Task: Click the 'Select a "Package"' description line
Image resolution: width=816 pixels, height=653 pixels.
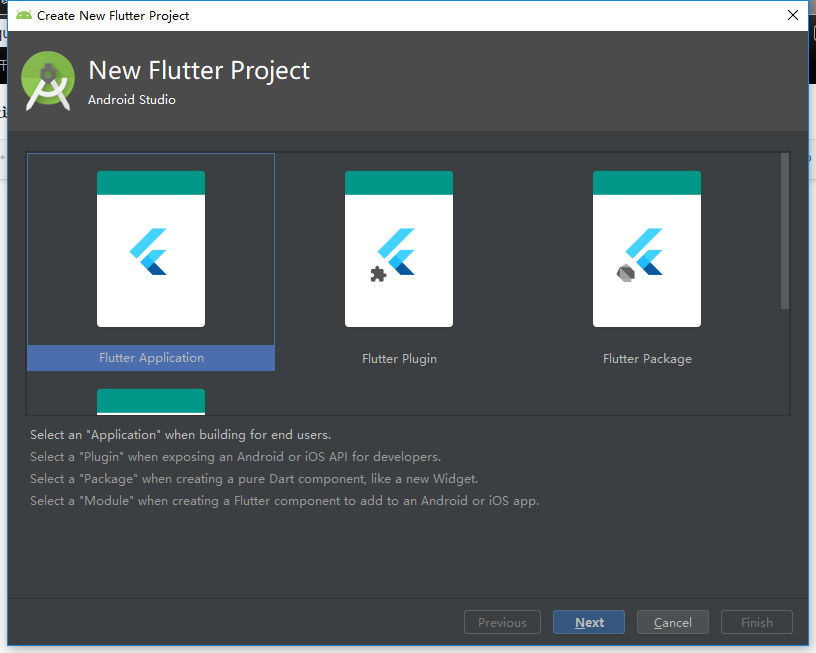Action: [x=254, y=479]
